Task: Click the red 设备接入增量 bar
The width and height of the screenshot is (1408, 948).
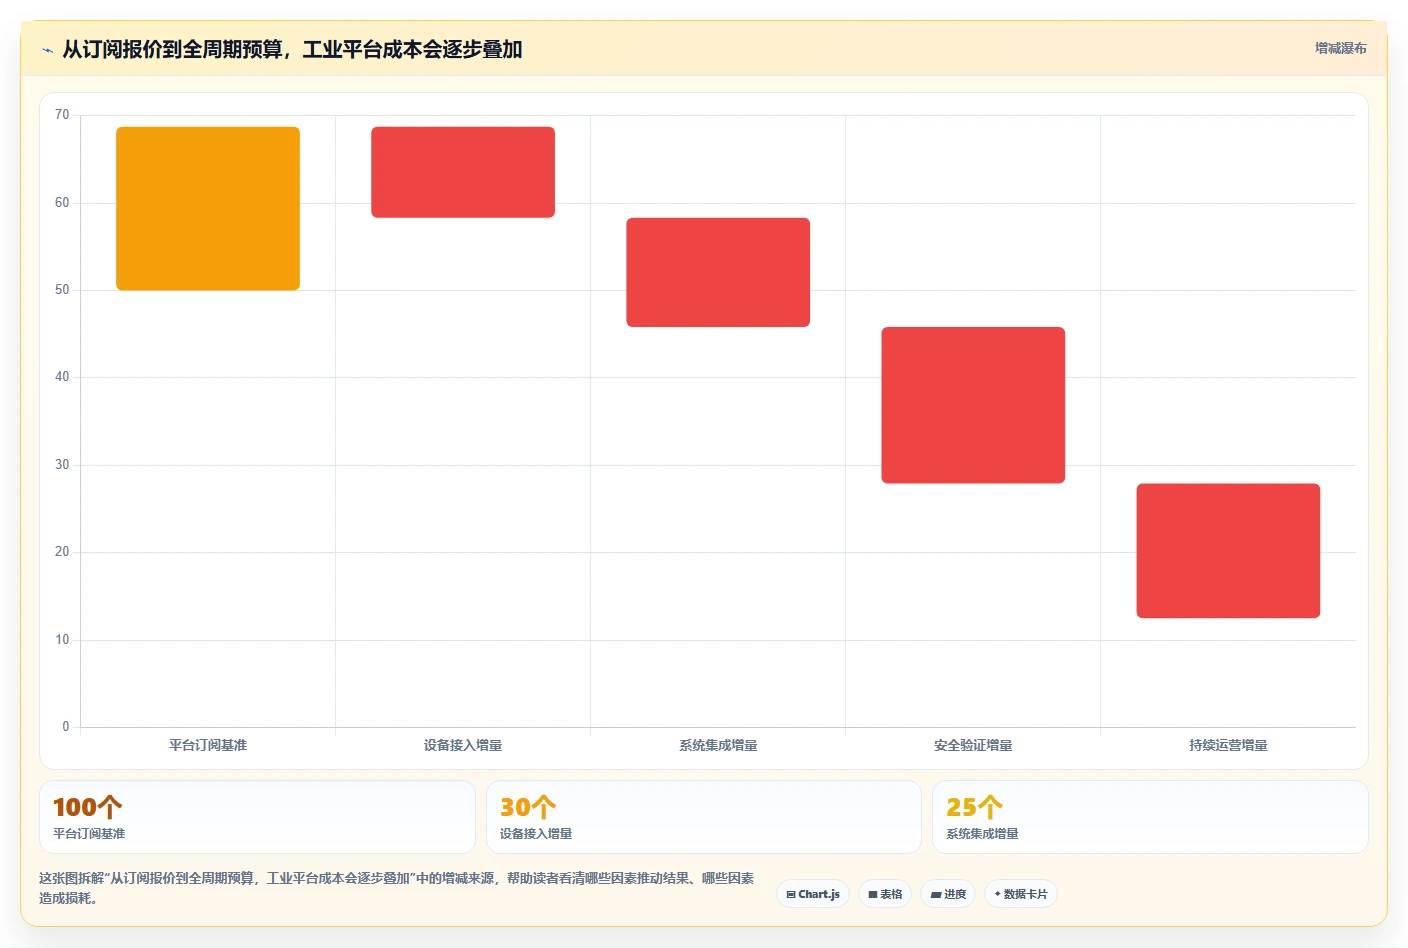Action: click(x=463, y=172)
